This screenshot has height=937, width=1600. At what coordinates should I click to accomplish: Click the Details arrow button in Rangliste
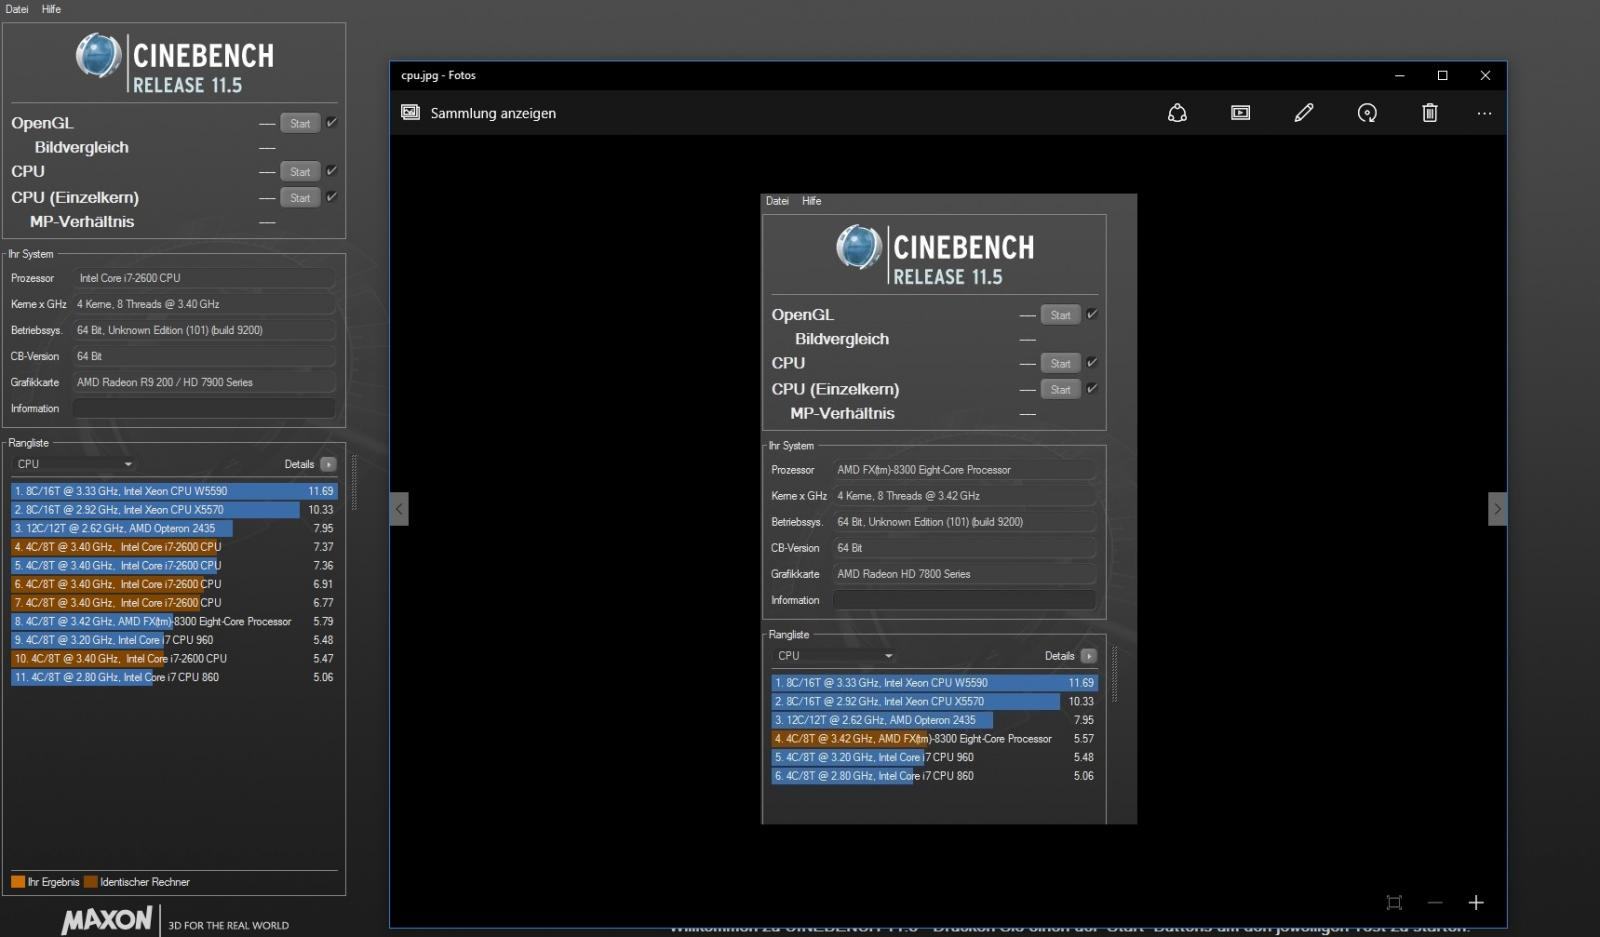point(328,464)
